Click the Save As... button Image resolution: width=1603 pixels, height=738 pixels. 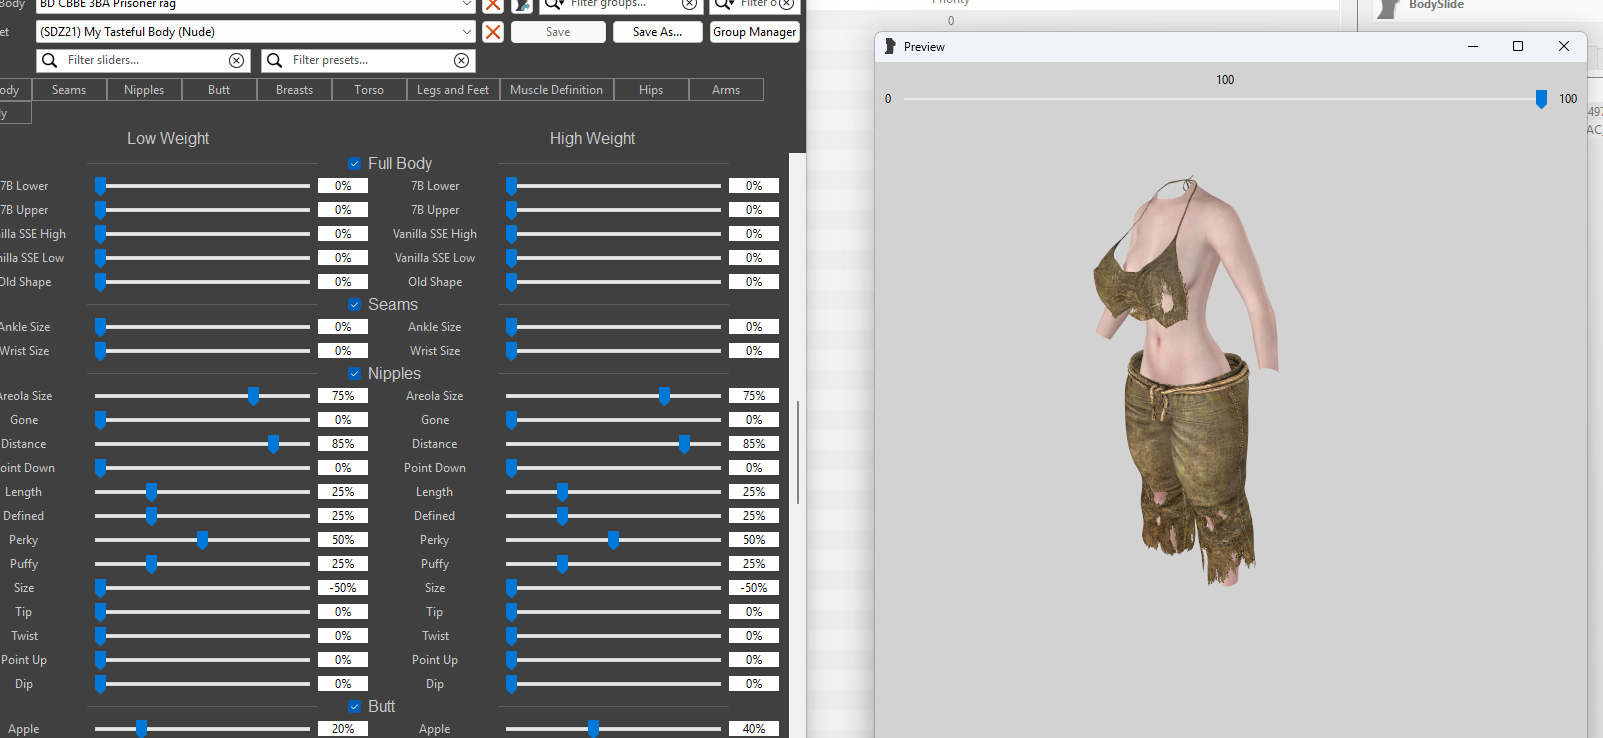pos(657,32)
